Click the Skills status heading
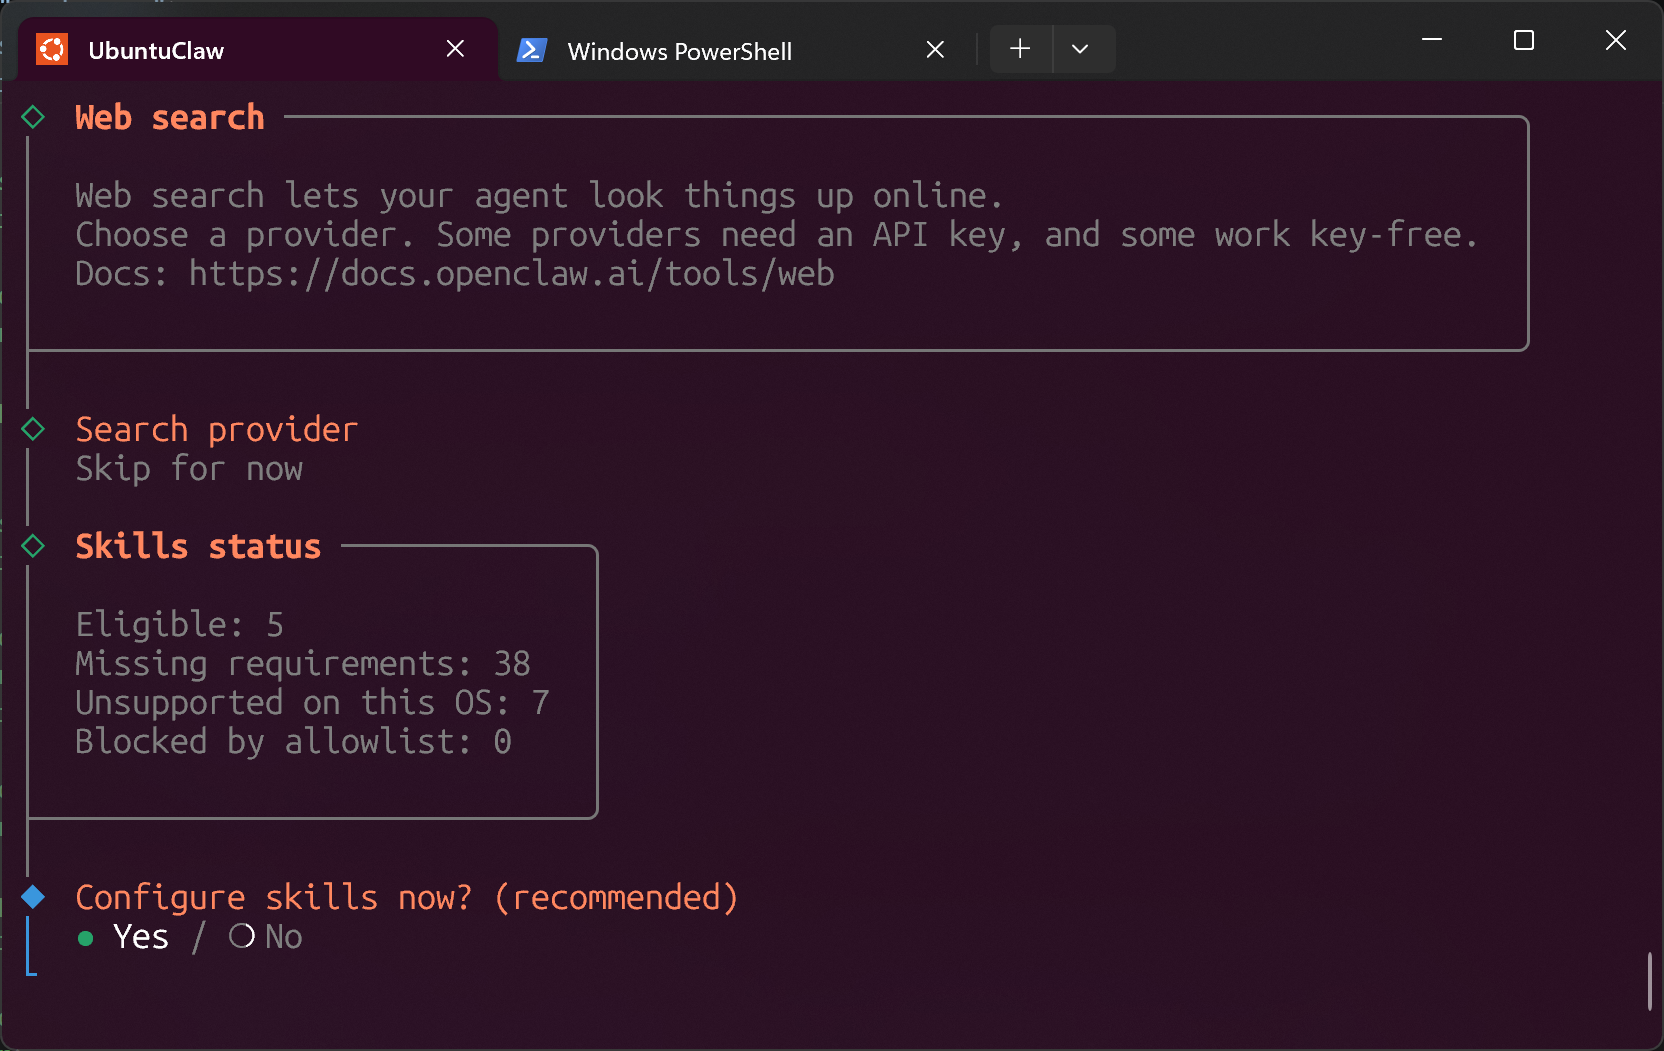 198,547
